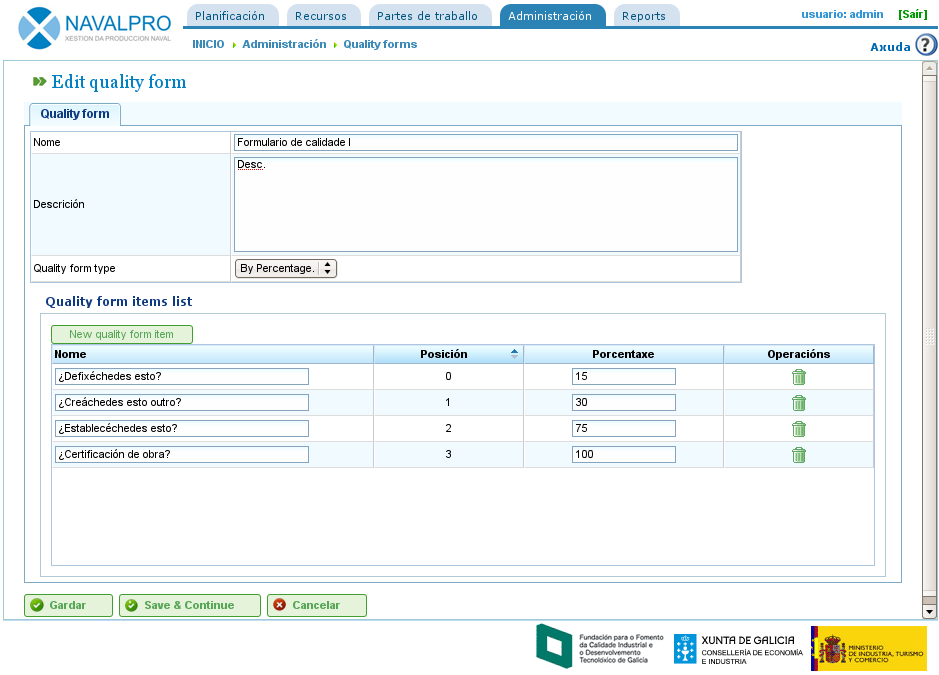
Task: Click the Saír logout link
Action: (x=912, y=14)
